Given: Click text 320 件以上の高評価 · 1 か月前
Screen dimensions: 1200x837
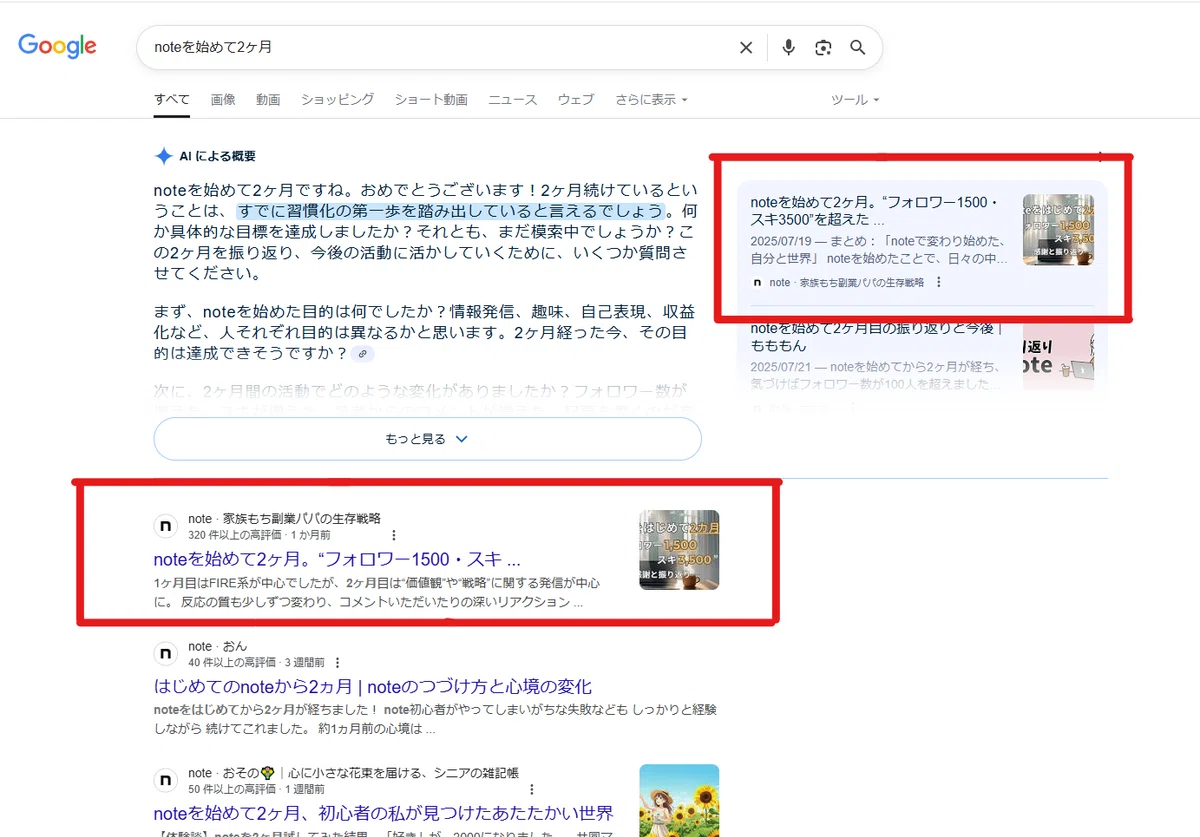Looking at the screenshot, I should click(x=259, y=535).
